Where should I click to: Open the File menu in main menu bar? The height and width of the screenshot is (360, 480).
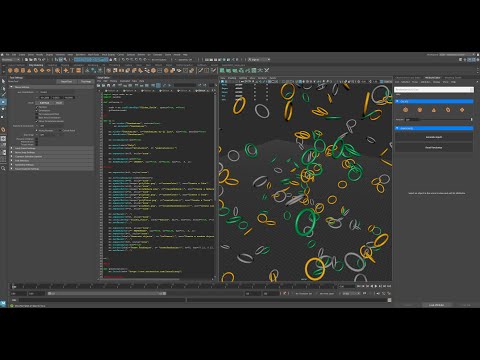point(7,55)
